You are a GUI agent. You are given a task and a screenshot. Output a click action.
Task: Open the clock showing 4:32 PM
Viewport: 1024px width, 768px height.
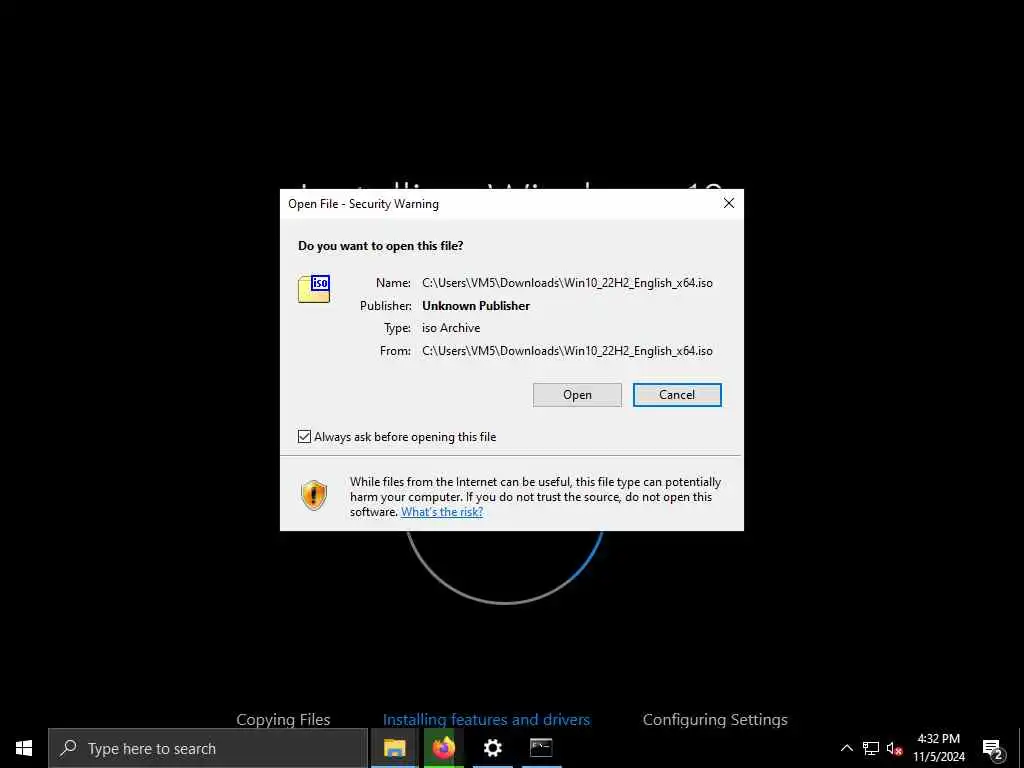938,748
